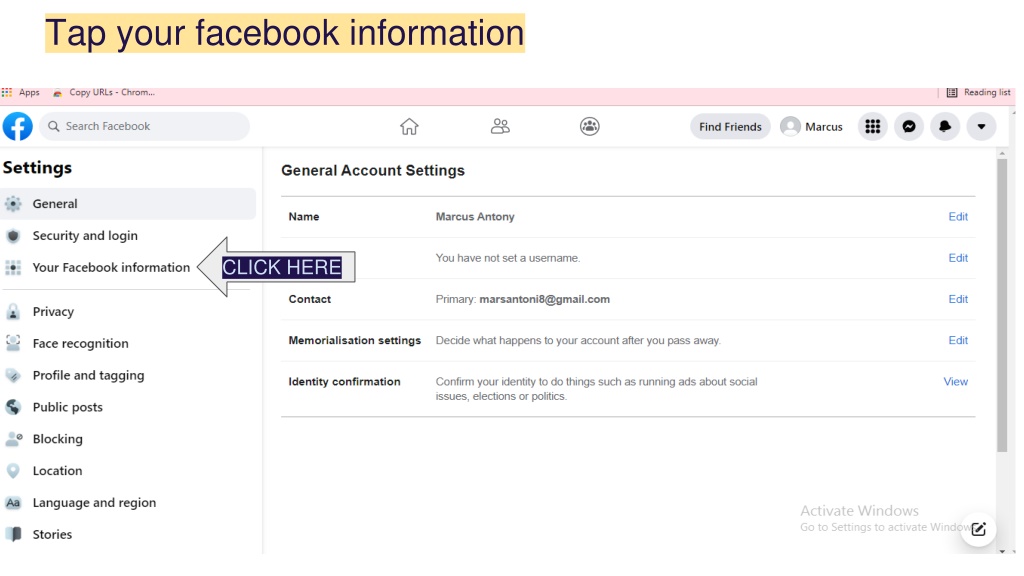
Task: Click the Find Friends button
Action: pyautogui.click(x=730, y=127)
